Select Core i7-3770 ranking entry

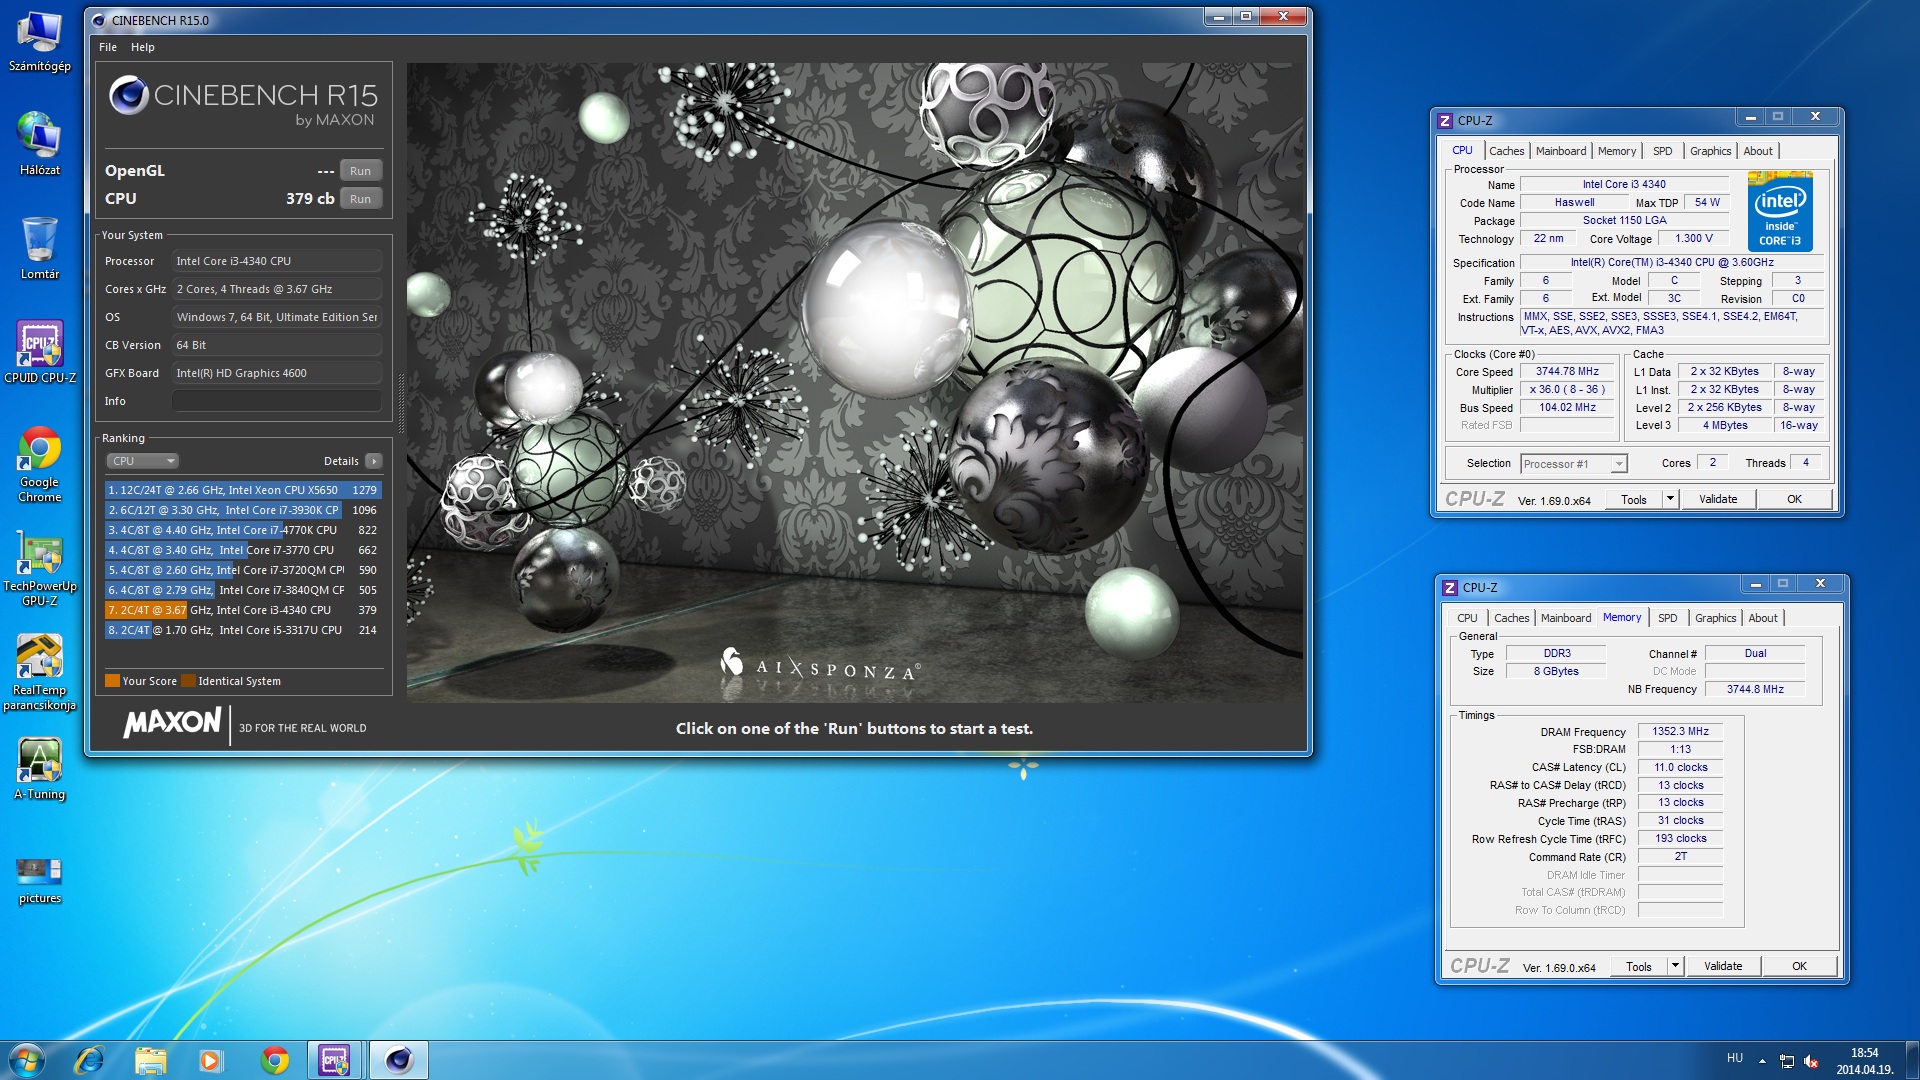click(243, 550)
